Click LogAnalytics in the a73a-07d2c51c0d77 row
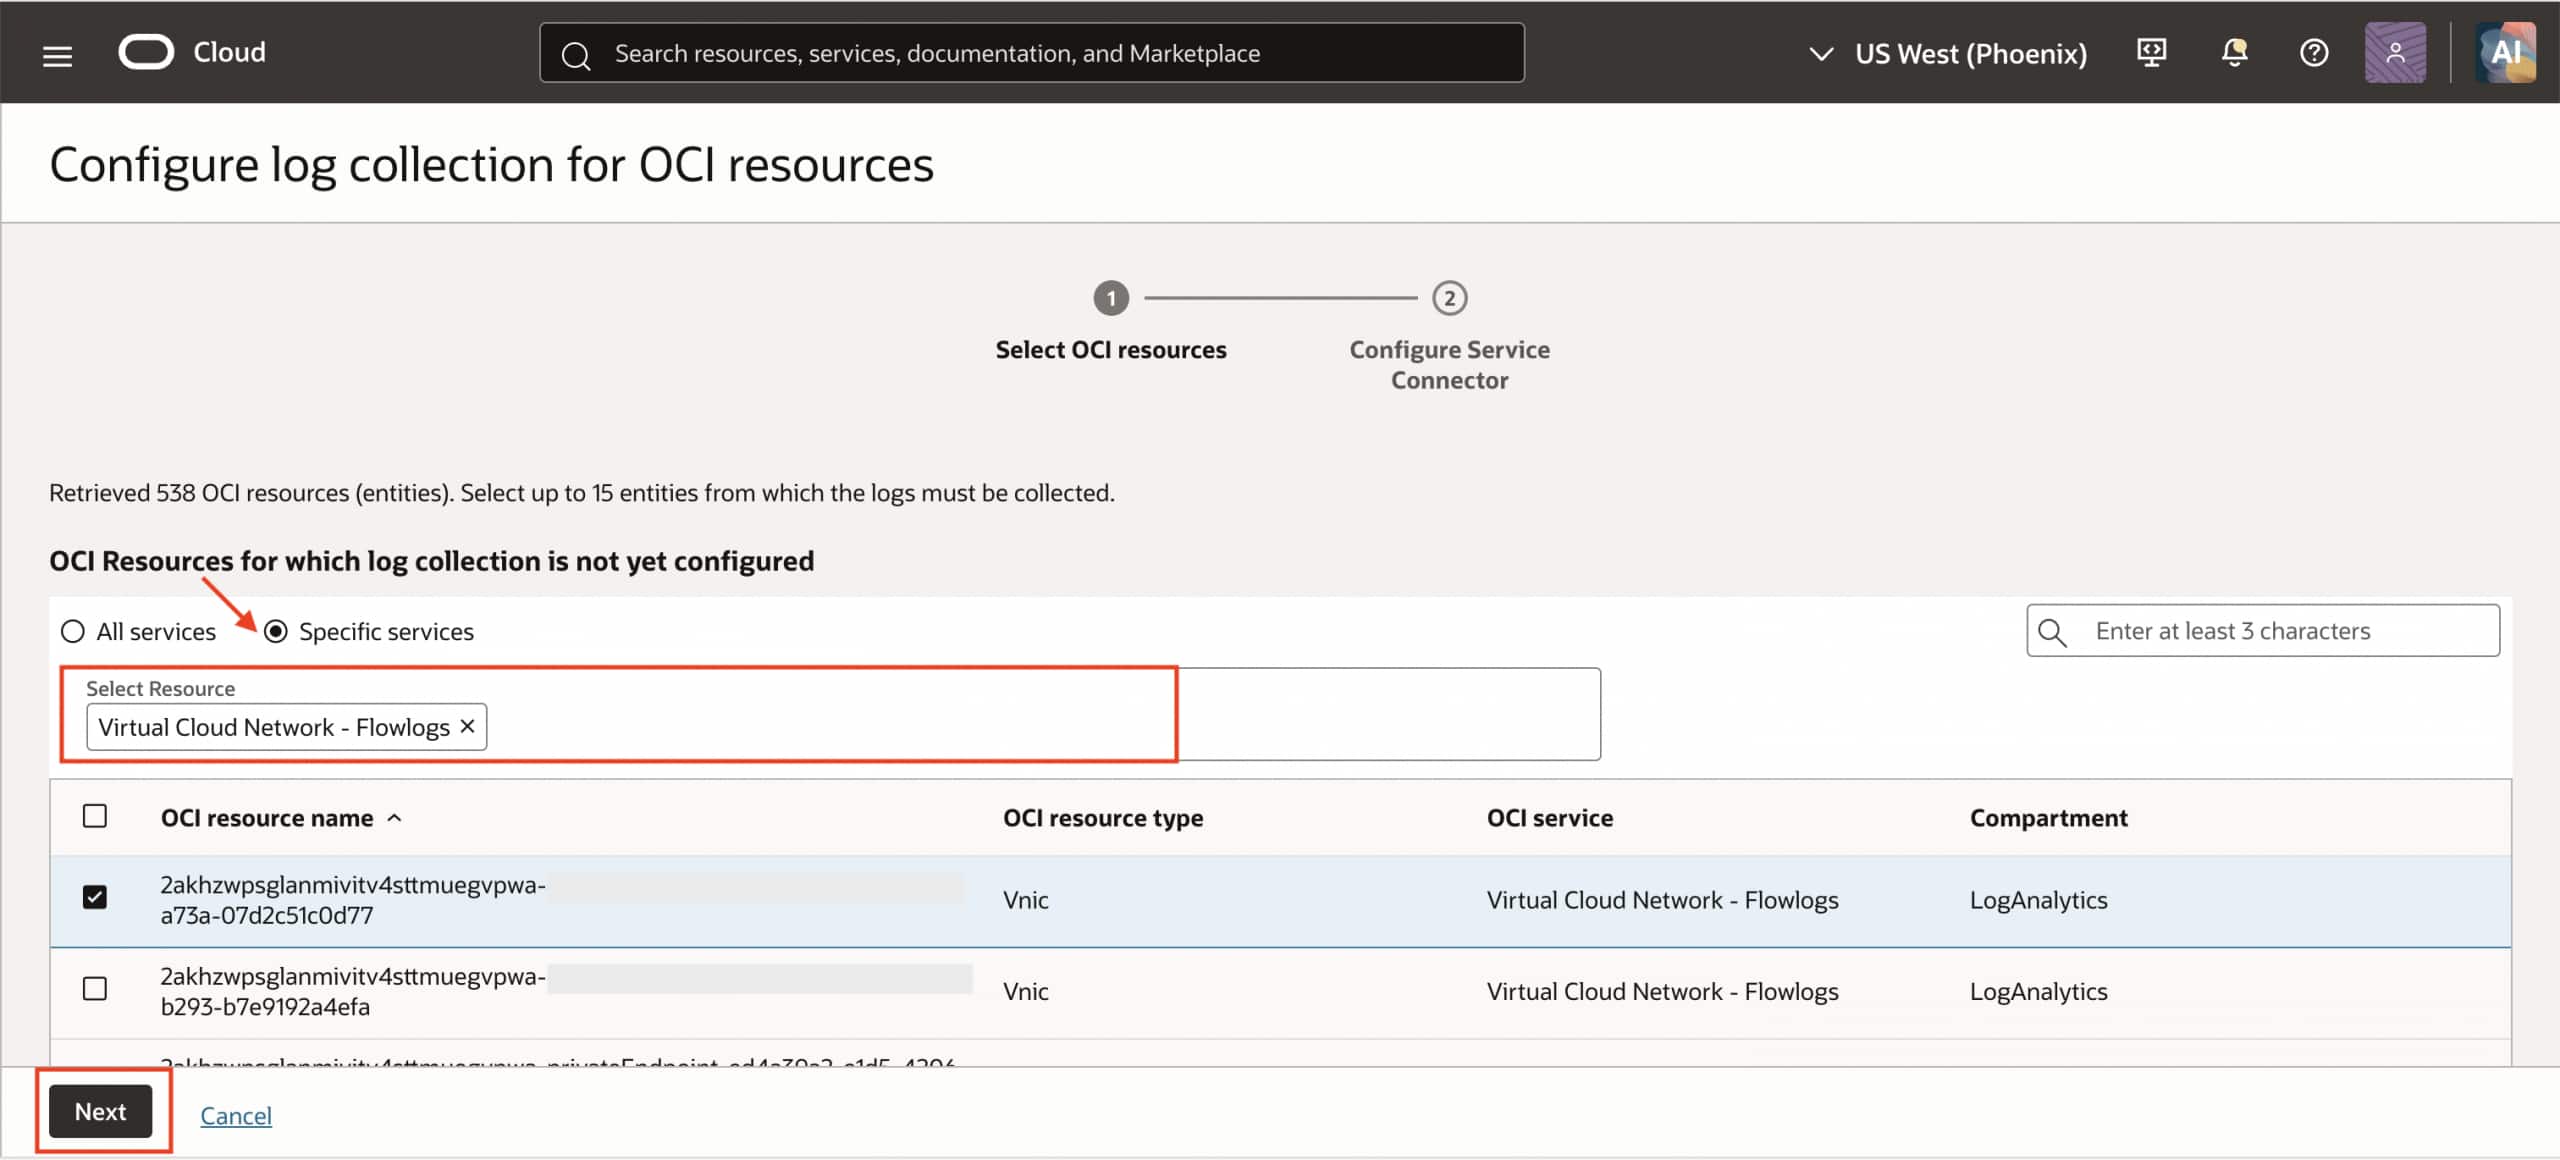This screenshot has width=2560, height=1160. coord(2038,900)
